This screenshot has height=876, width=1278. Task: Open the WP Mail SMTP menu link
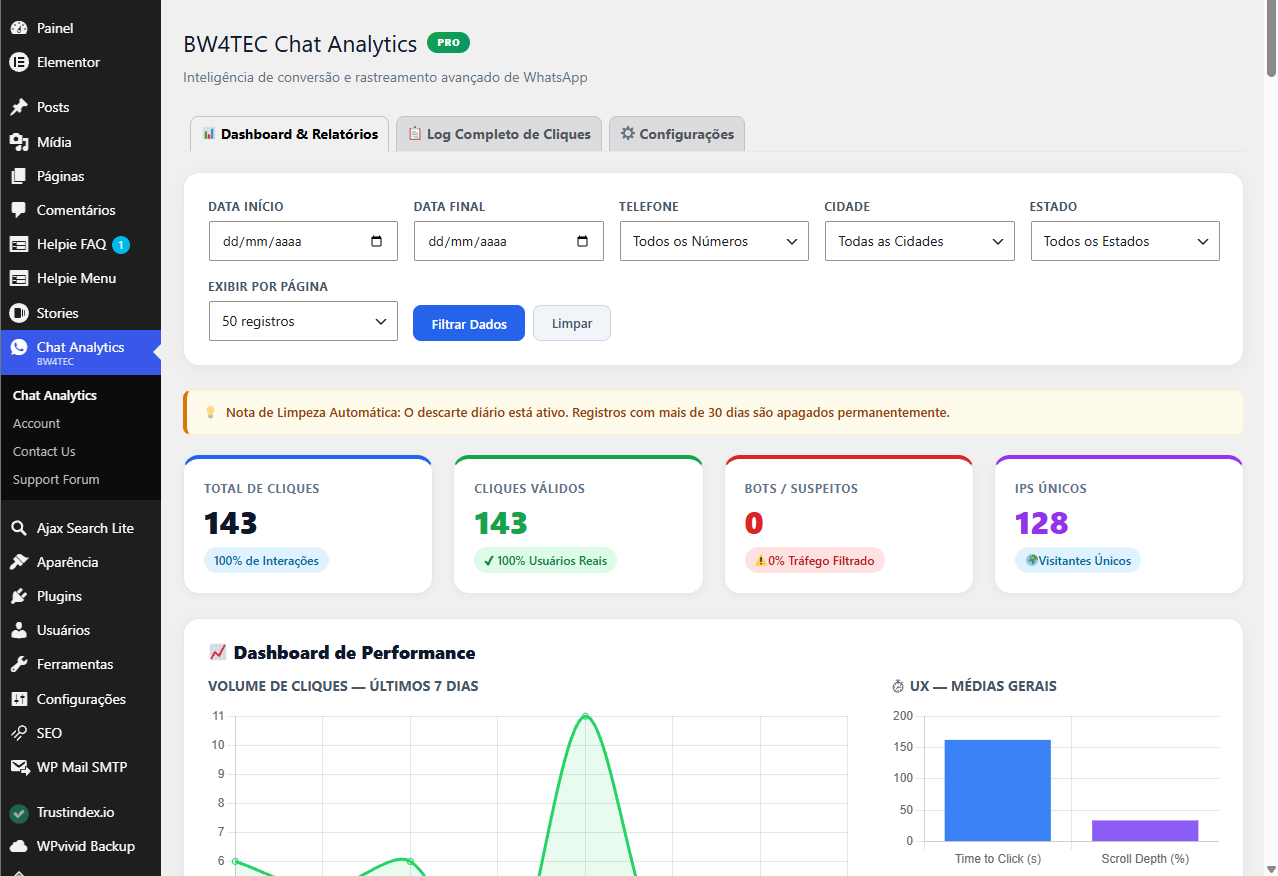coord(80,767)
